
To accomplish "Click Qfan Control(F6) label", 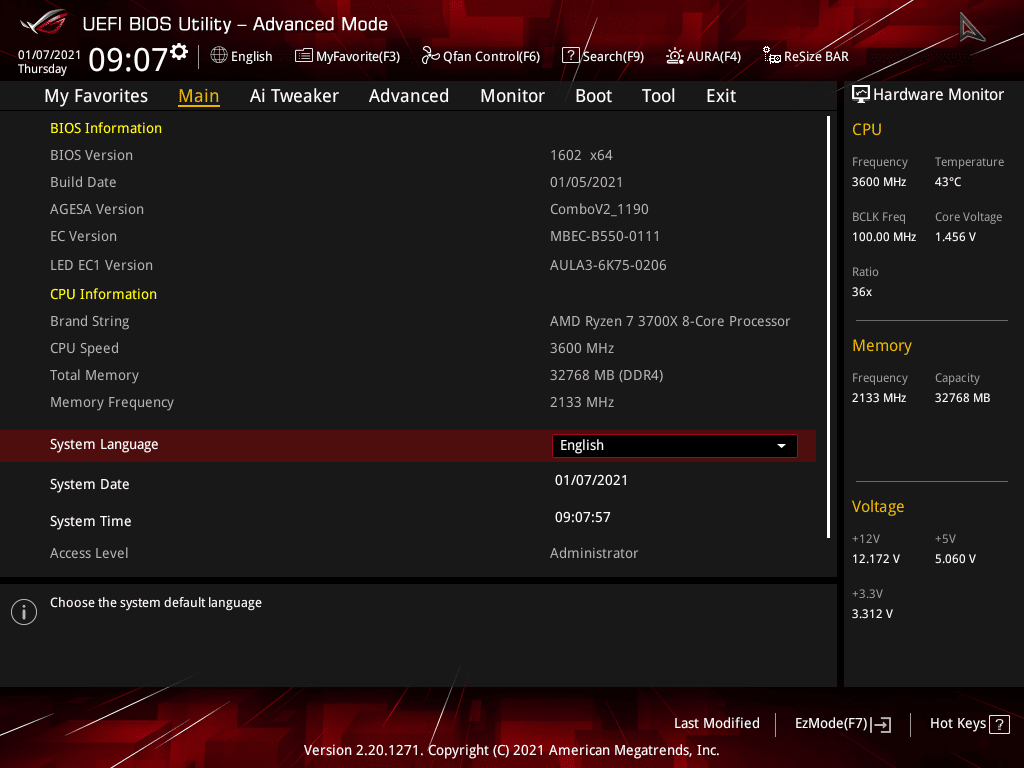I will (492, 57).
